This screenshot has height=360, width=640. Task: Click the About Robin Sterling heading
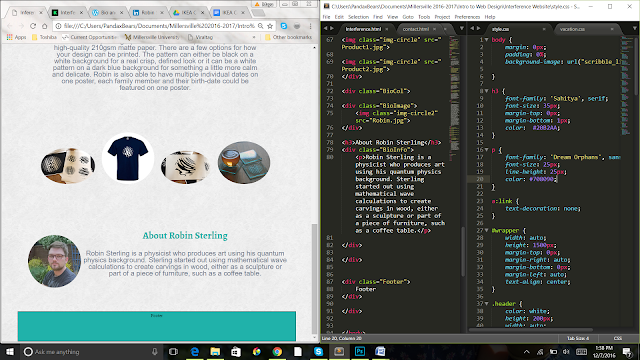pyautogui.click(x=185, y=236)
